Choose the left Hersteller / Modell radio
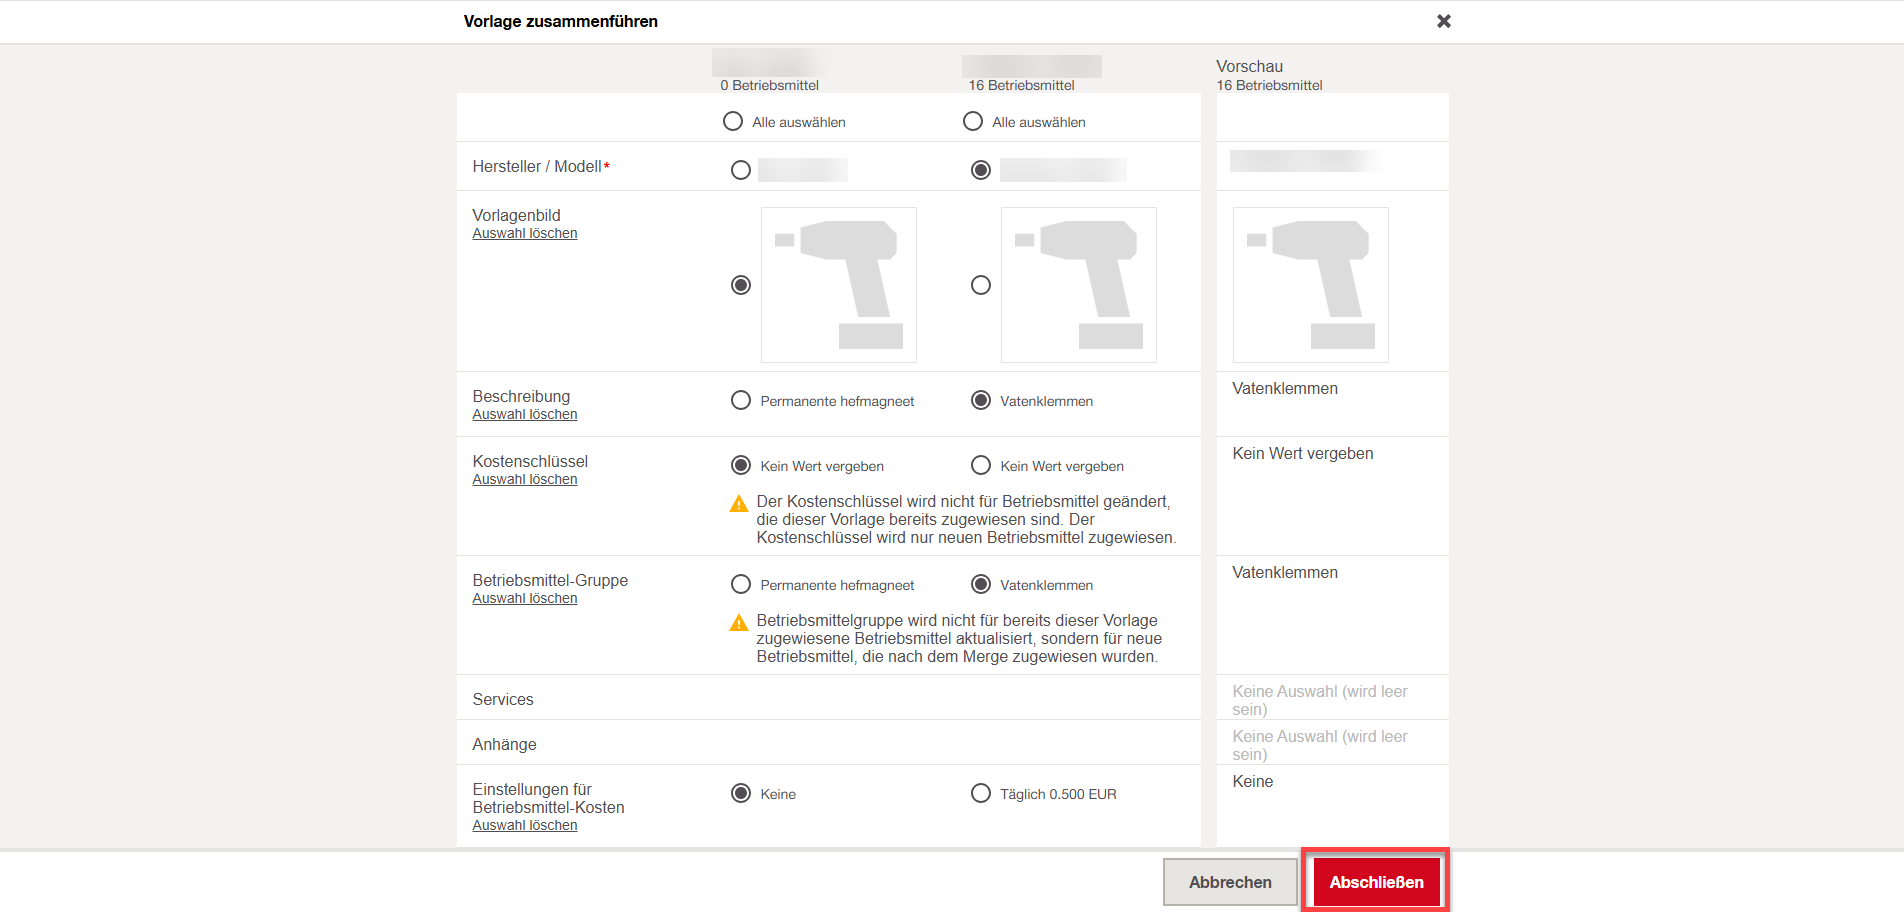Screen dimensions: 1904x912 click(741, 170)
